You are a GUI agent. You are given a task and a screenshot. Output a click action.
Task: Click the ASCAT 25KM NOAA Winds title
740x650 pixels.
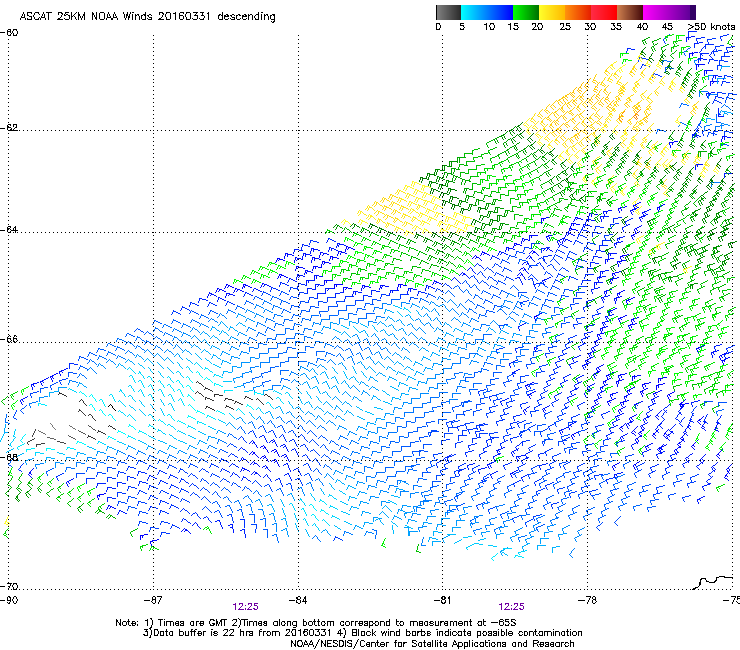[147, 16]
